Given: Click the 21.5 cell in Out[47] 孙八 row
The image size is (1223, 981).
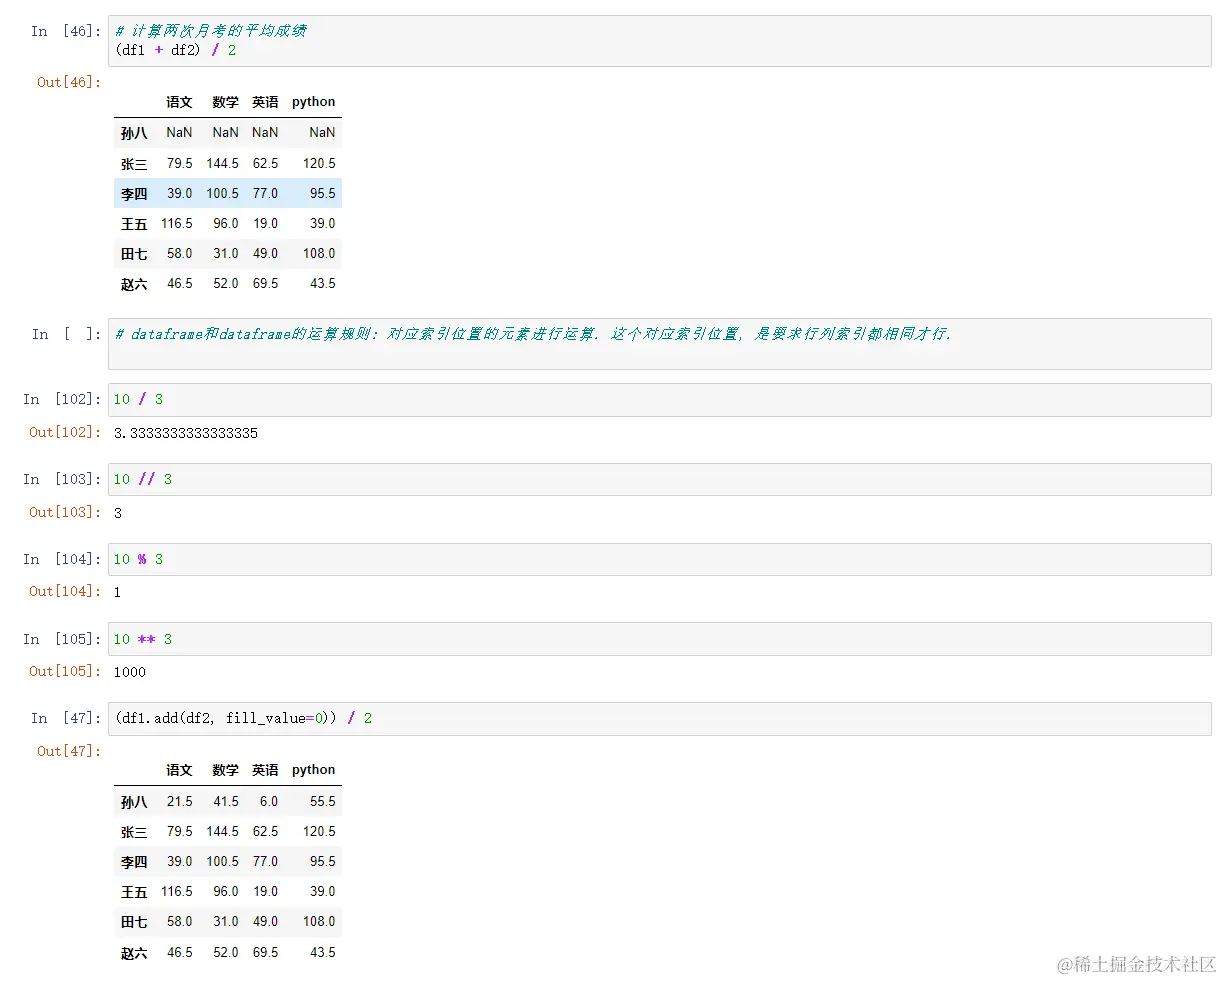Looking at the screenshot, I should [180, 801].
